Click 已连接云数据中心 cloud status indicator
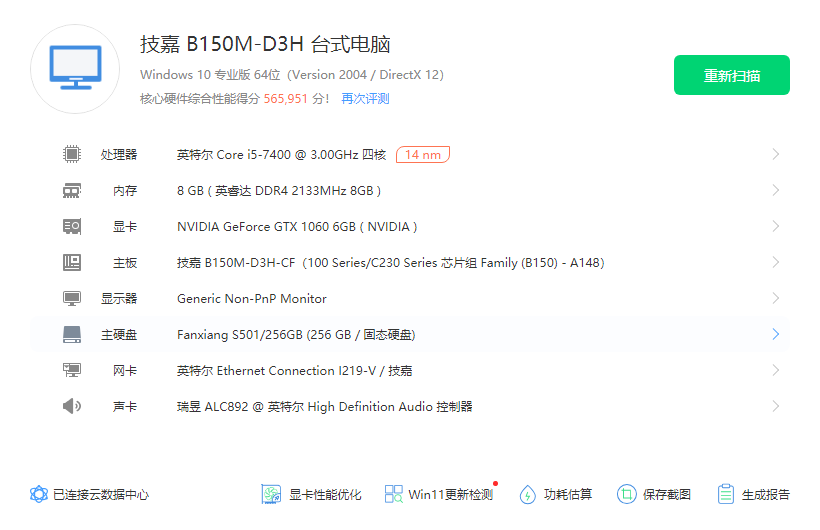Viewport: 820px width, 530px height. point(89,494)
